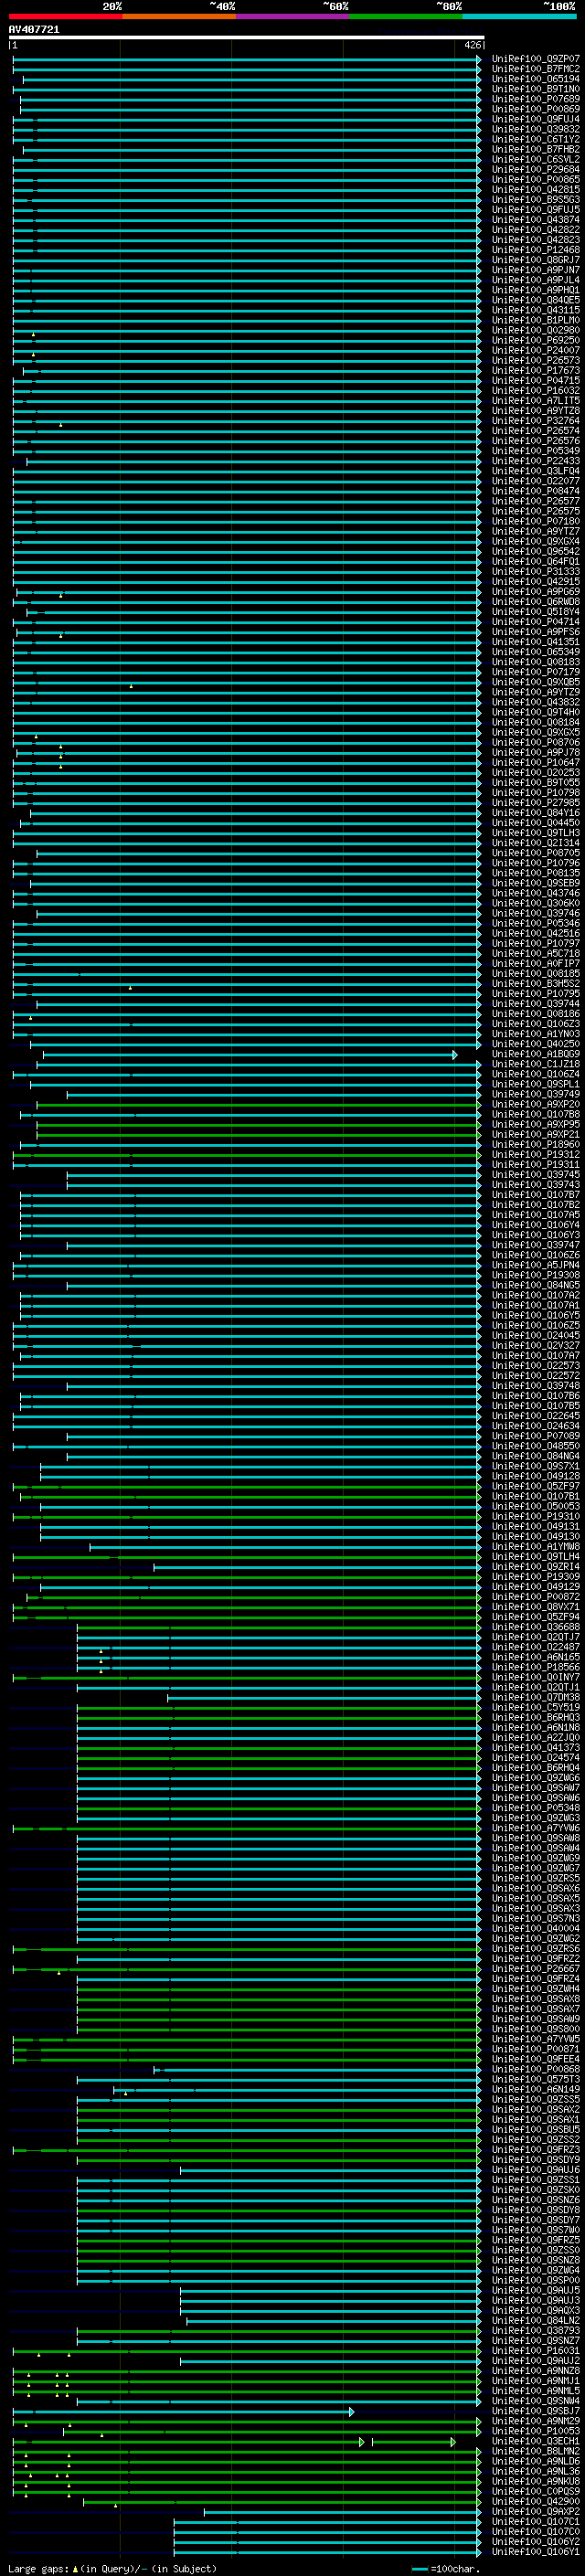Image resolution: width=585 pixels, height=2576 pixels.
Task: Open hit UniRef100_P05349
Action: (x=536, y=451)
